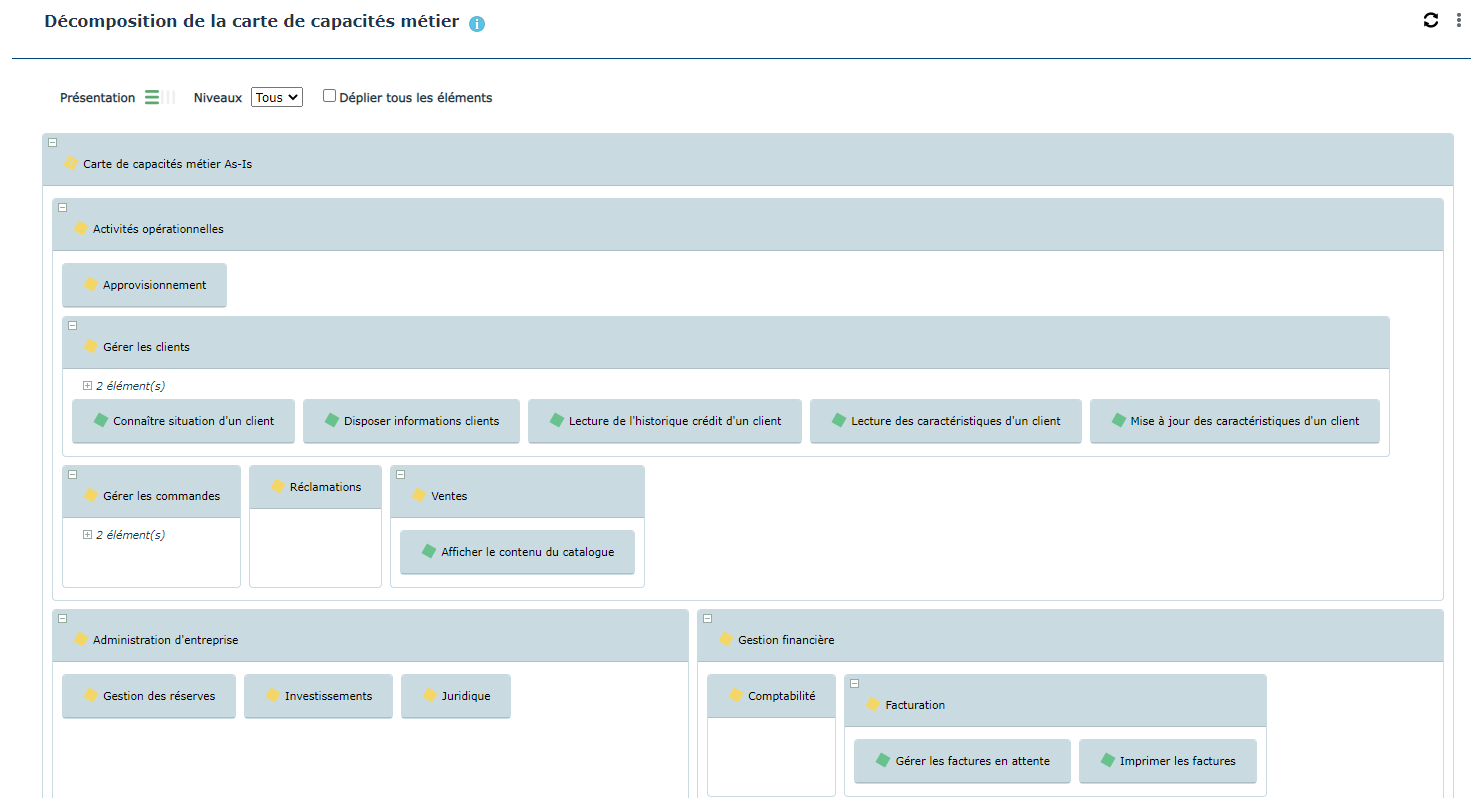Click green icon of Afficher le contenu du catalogue
Screen dimensions: 1471x798
(429, 551)
